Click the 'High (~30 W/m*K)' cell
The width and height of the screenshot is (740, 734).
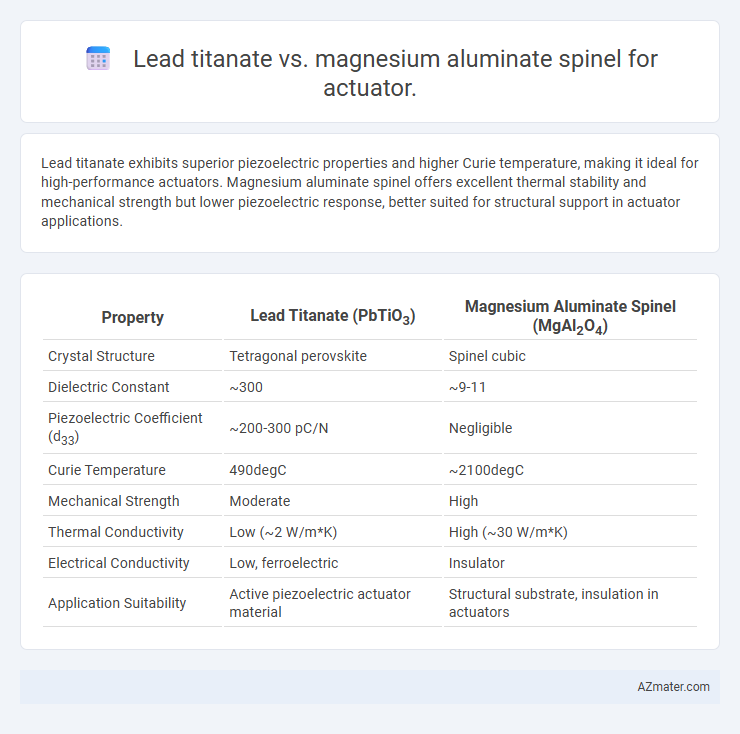tap(508, 532)
